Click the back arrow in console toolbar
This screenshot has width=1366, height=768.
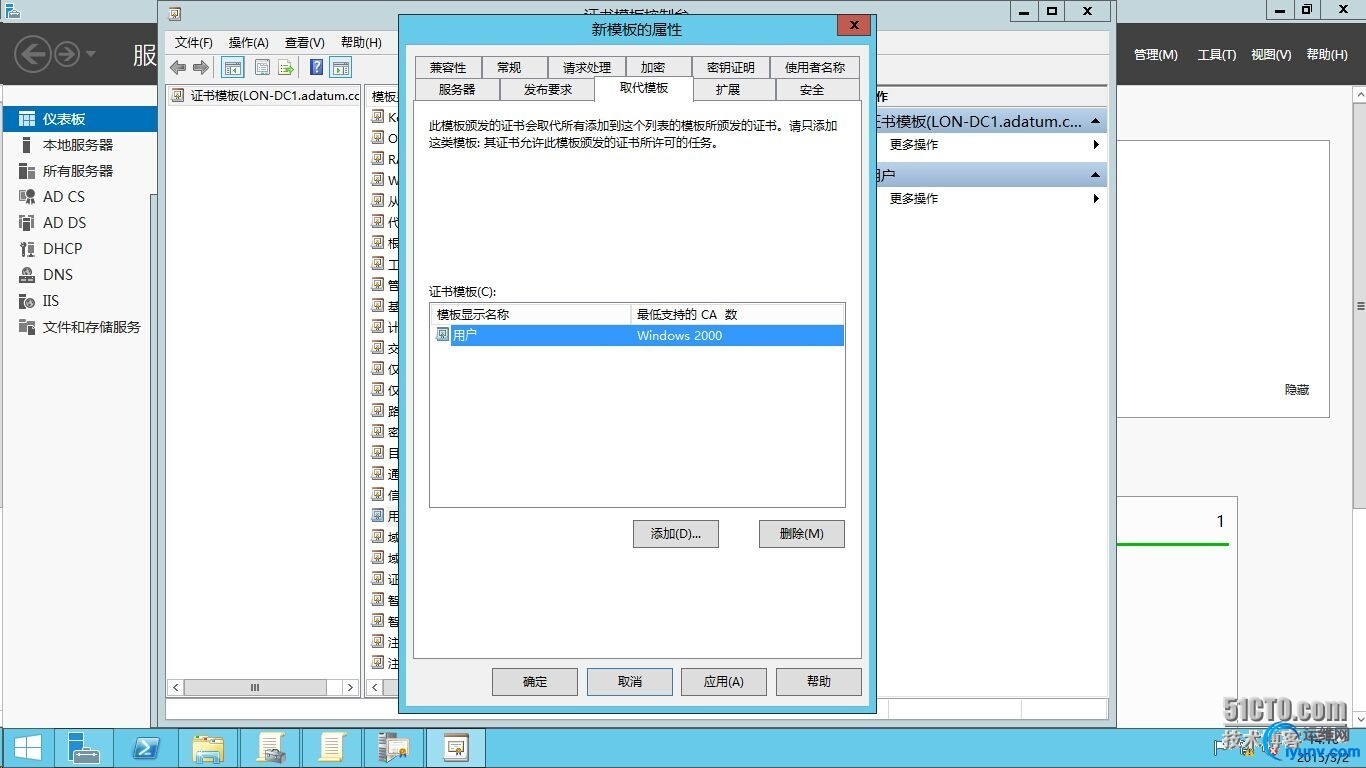click(178, 67)
